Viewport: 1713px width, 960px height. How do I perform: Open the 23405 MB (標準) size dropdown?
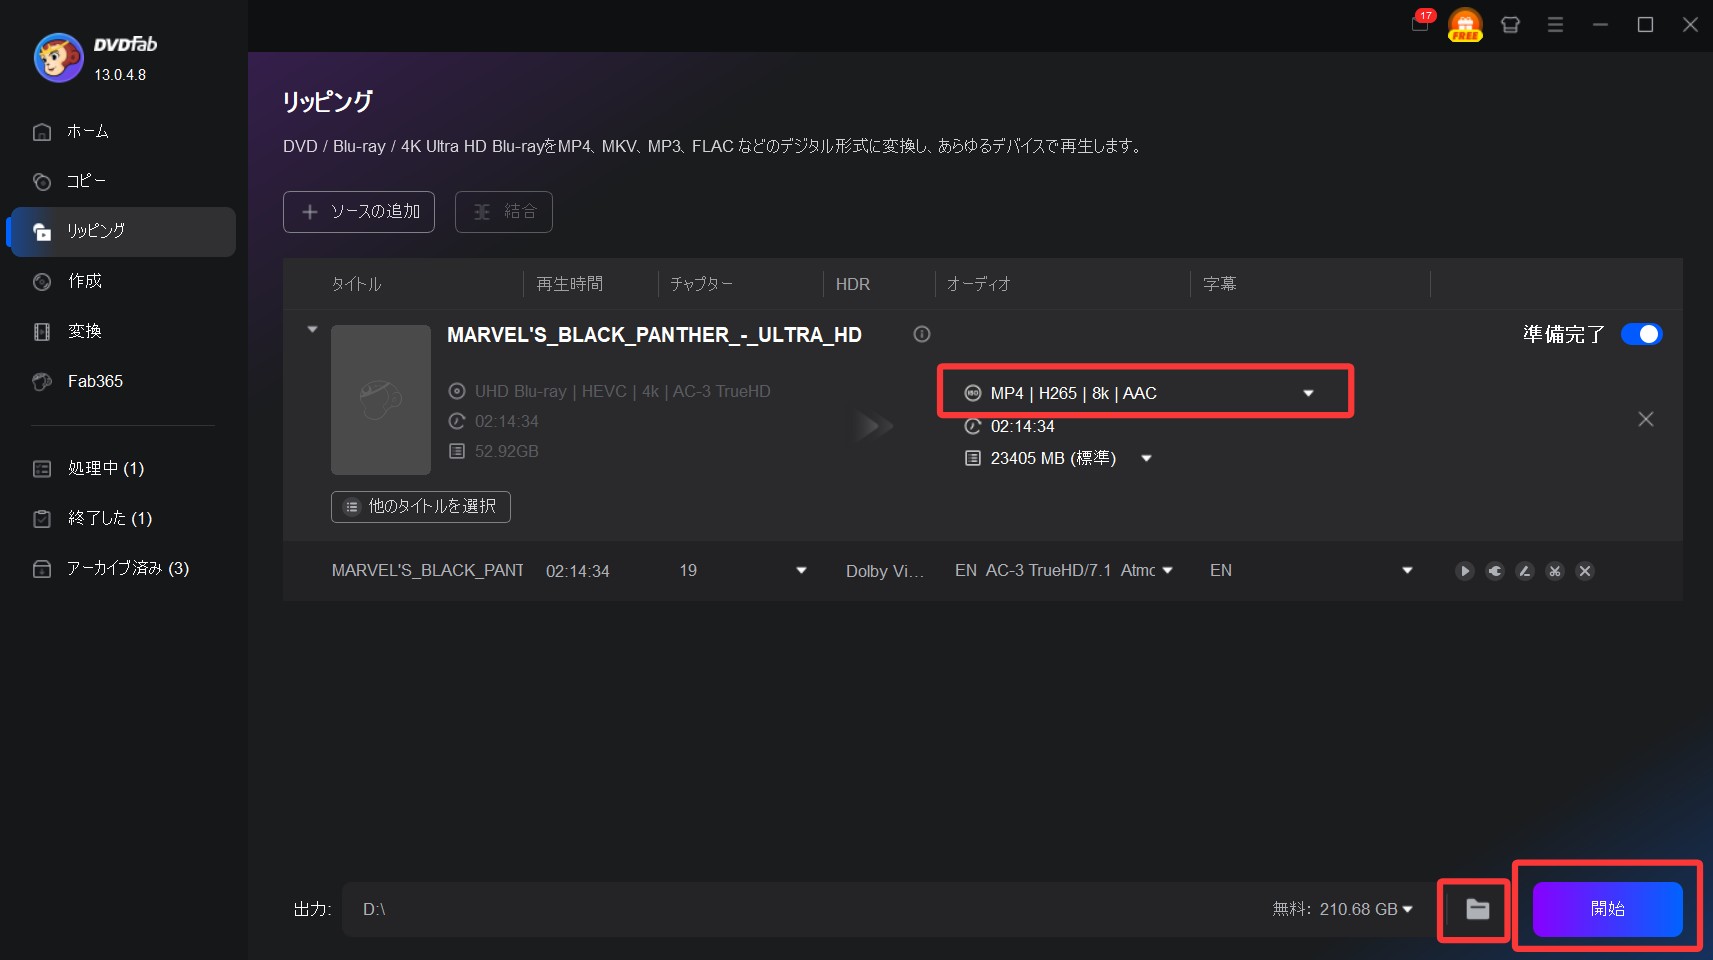click(x=1147, y=459)
